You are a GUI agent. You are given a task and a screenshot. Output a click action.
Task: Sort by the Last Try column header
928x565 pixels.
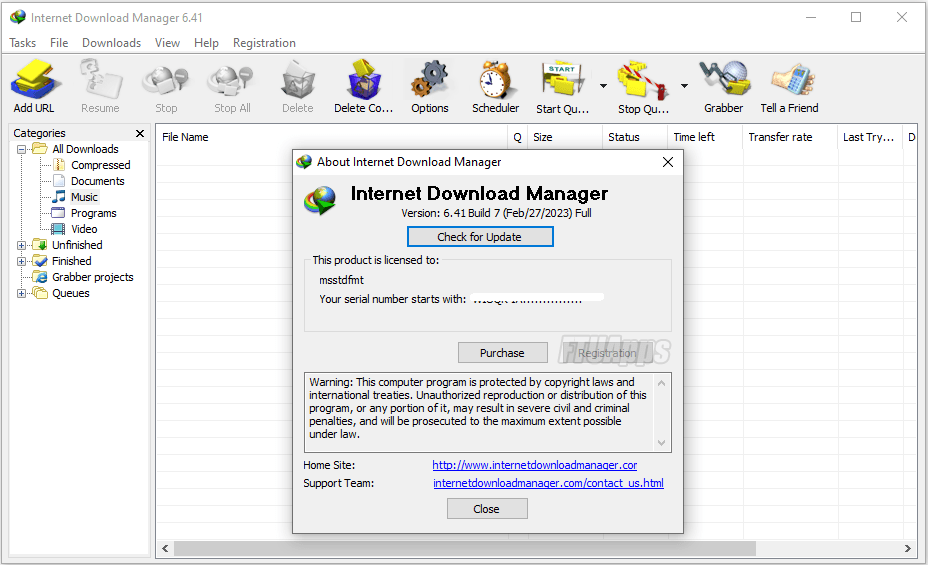[x=869, y=137]
